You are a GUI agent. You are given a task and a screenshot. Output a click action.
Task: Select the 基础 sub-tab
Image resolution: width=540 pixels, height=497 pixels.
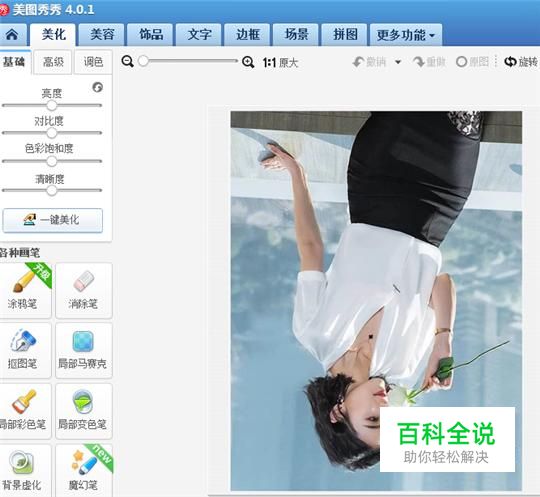14,62
